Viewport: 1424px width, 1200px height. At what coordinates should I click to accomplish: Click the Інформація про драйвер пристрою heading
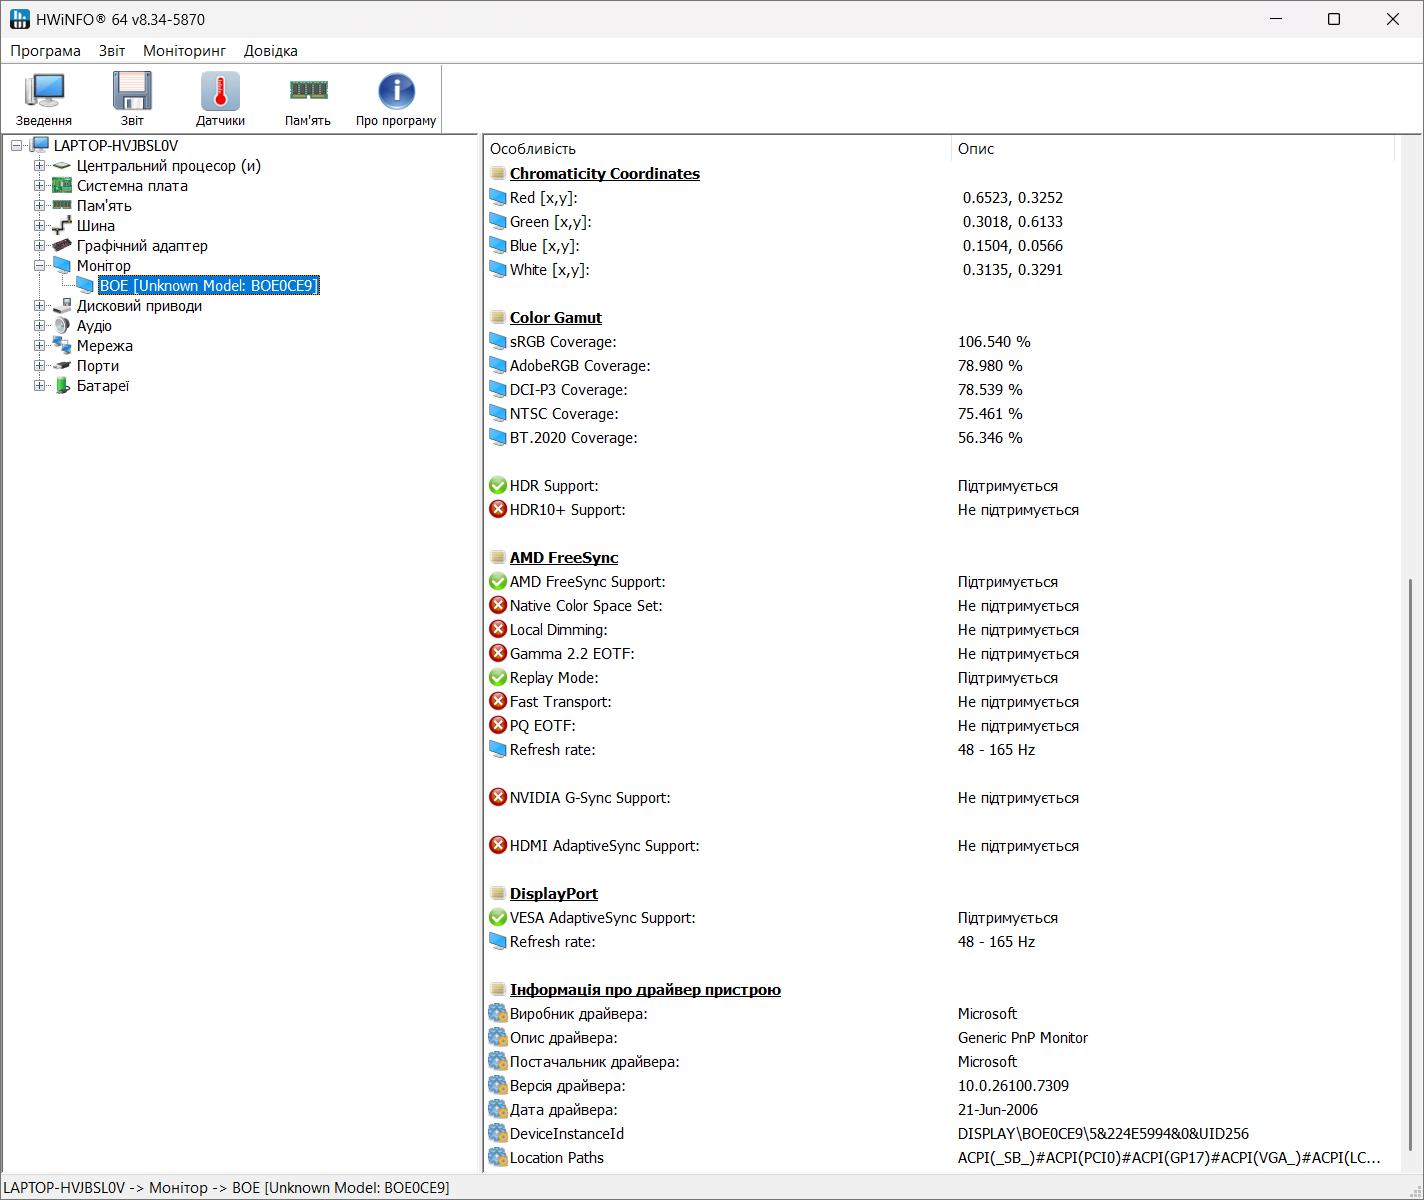click(645, 989)
